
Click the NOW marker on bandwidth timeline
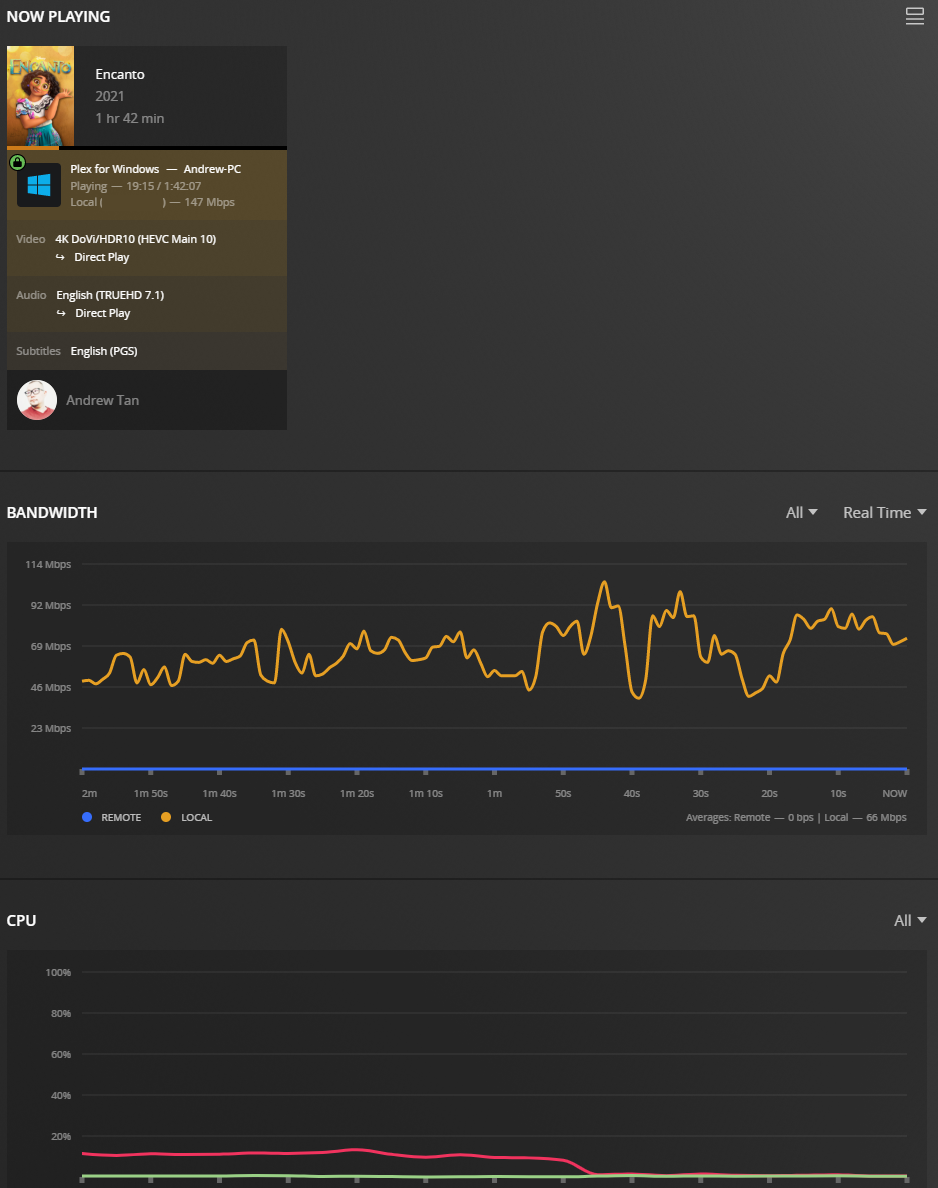pos(894,793)
